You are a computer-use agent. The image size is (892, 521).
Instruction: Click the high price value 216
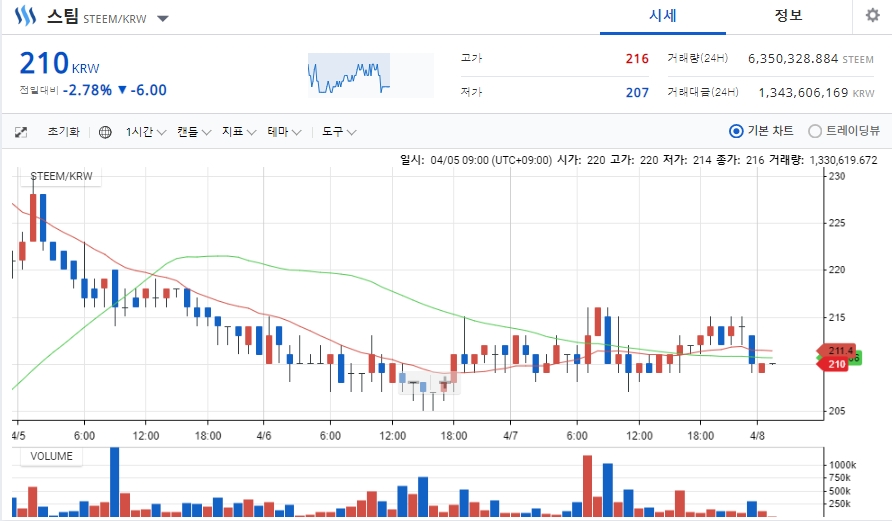click(637, 59)
